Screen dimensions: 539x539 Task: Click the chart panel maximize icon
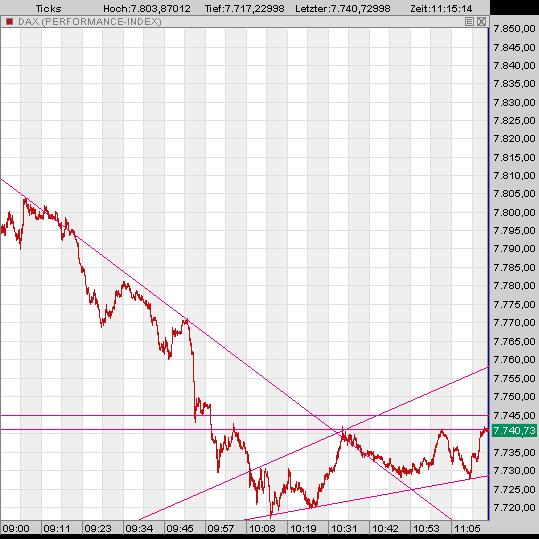[469, 22]
